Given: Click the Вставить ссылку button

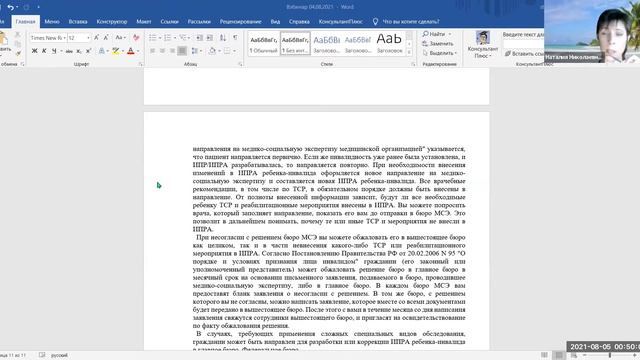Looking at the screenshot, I should click(x=524, y=53).
